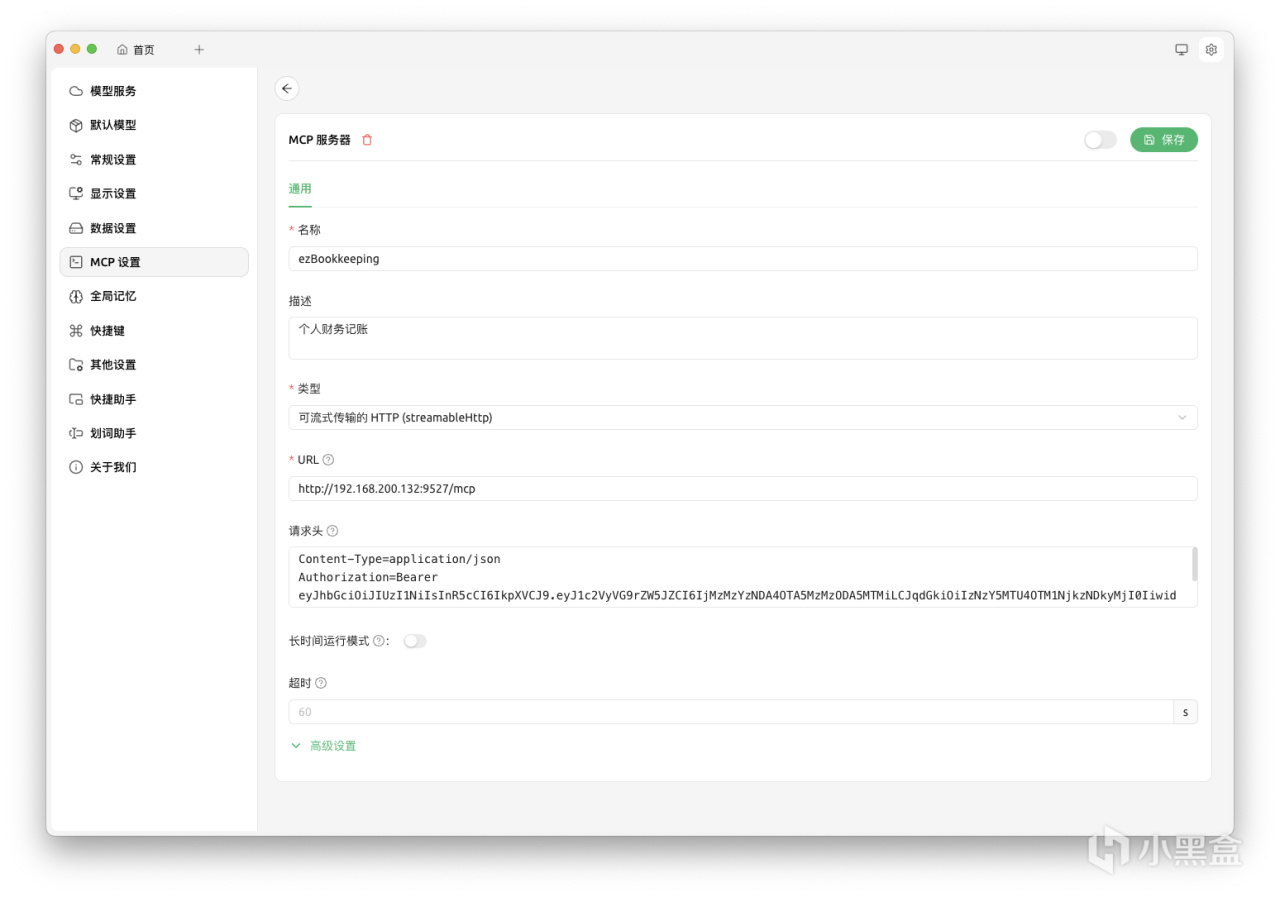Click the 请求头 help question mark icon

333,531
